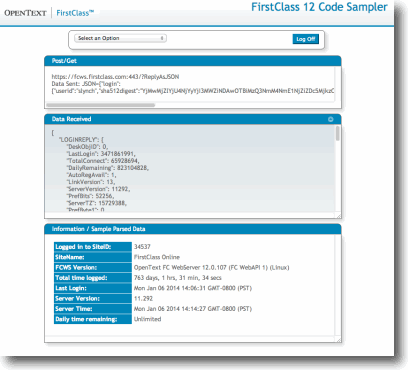Click the "TotalConnect": 65928694 line
Viewport: 408px width, 370px height.
point(103,161)
